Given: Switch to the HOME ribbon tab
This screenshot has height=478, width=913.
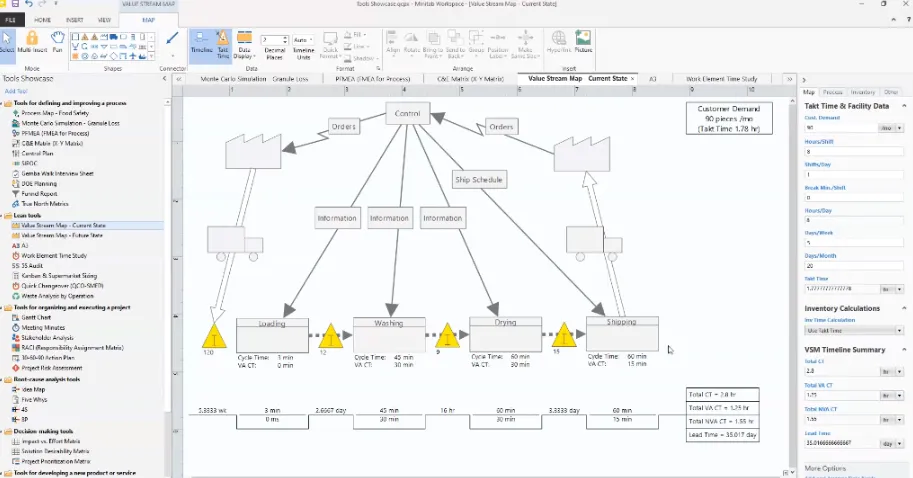Looking at the screenshot, I should point(43,20).
